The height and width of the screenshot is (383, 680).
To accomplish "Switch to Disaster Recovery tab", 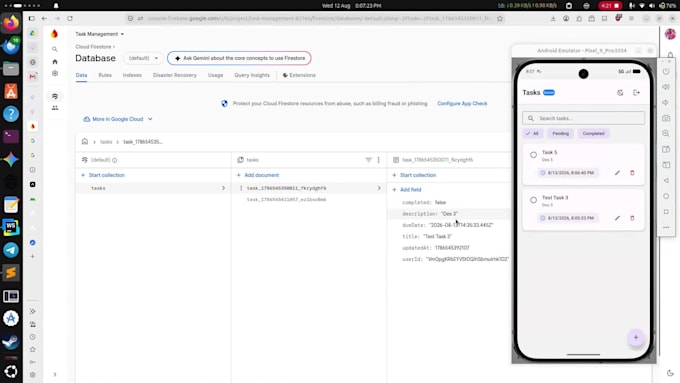I will tap(175, 75).
